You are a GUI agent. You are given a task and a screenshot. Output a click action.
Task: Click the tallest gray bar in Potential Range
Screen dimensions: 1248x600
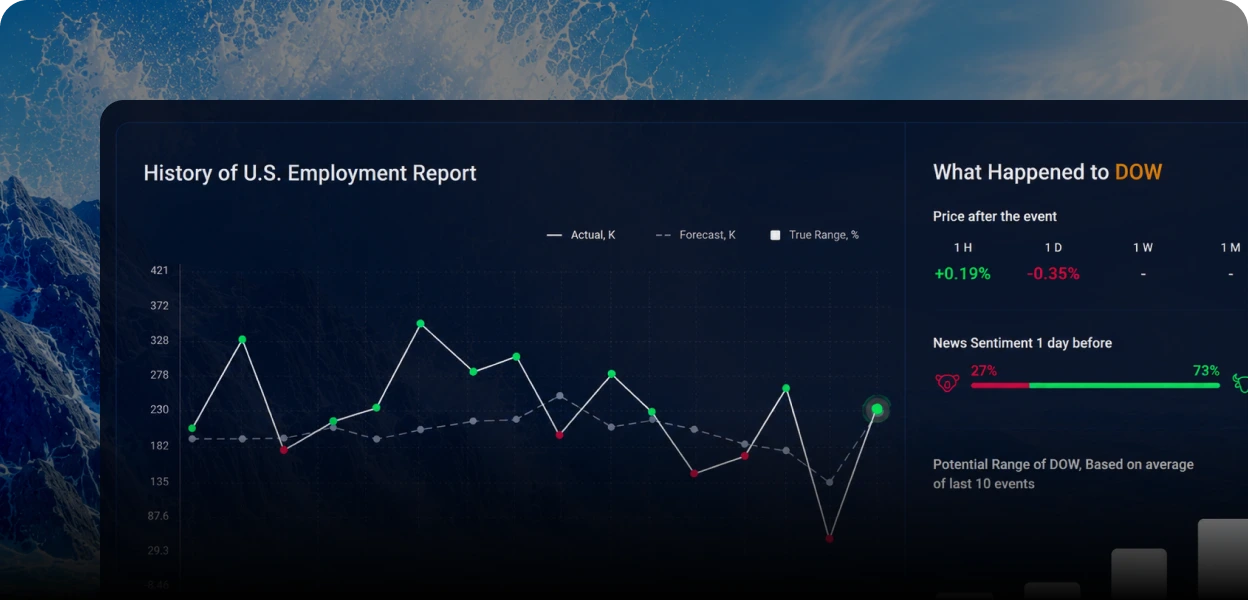[x=1222, y=559]
